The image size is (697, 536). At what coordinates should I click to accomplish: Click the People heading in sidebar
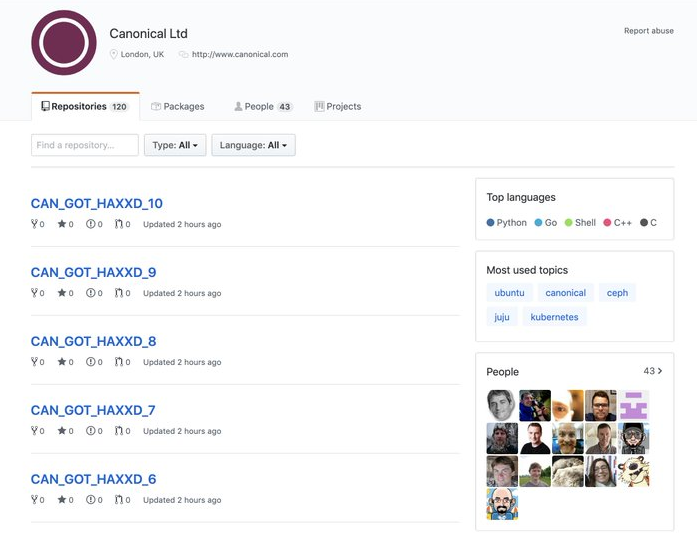[502, 372]
